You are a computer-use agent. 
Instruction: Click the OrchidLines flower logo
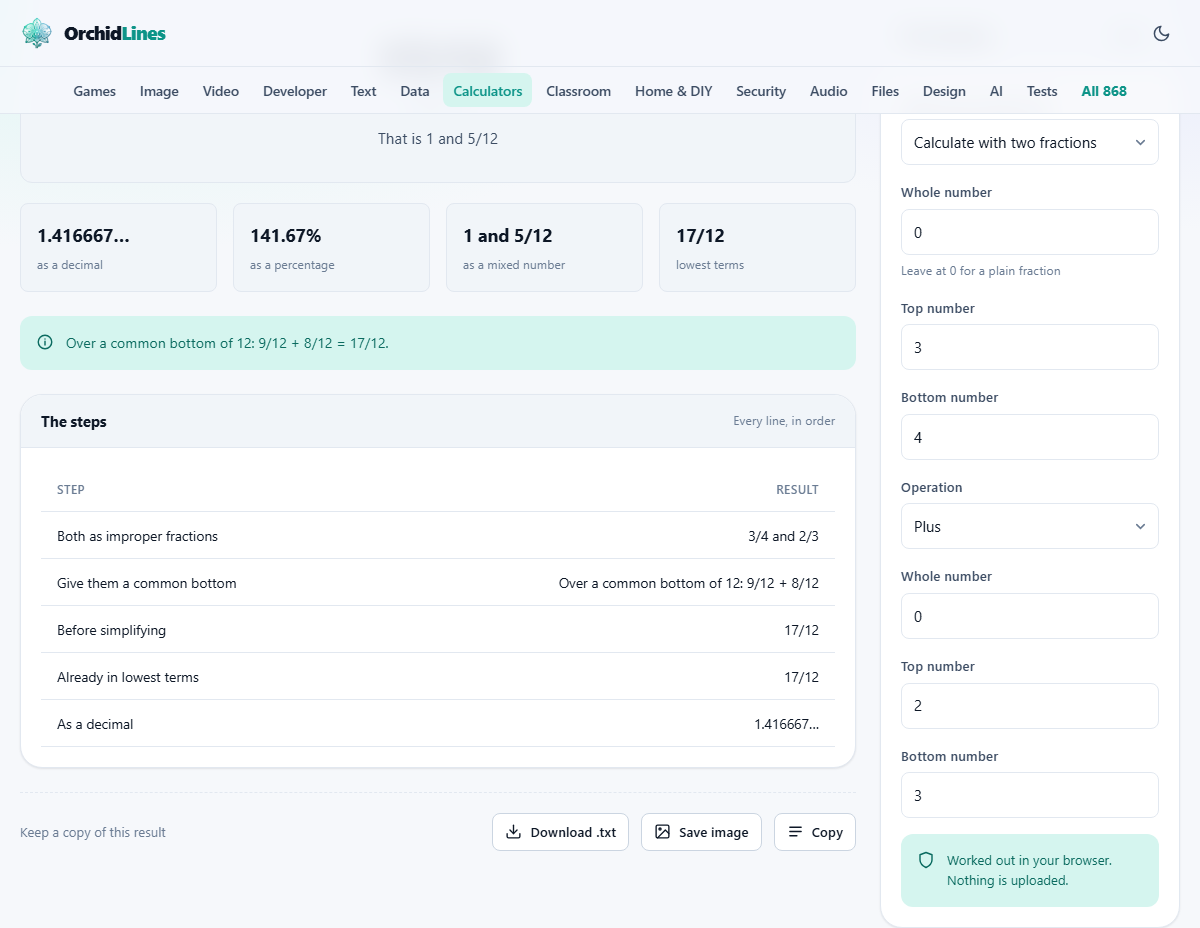tap(37, 33)
